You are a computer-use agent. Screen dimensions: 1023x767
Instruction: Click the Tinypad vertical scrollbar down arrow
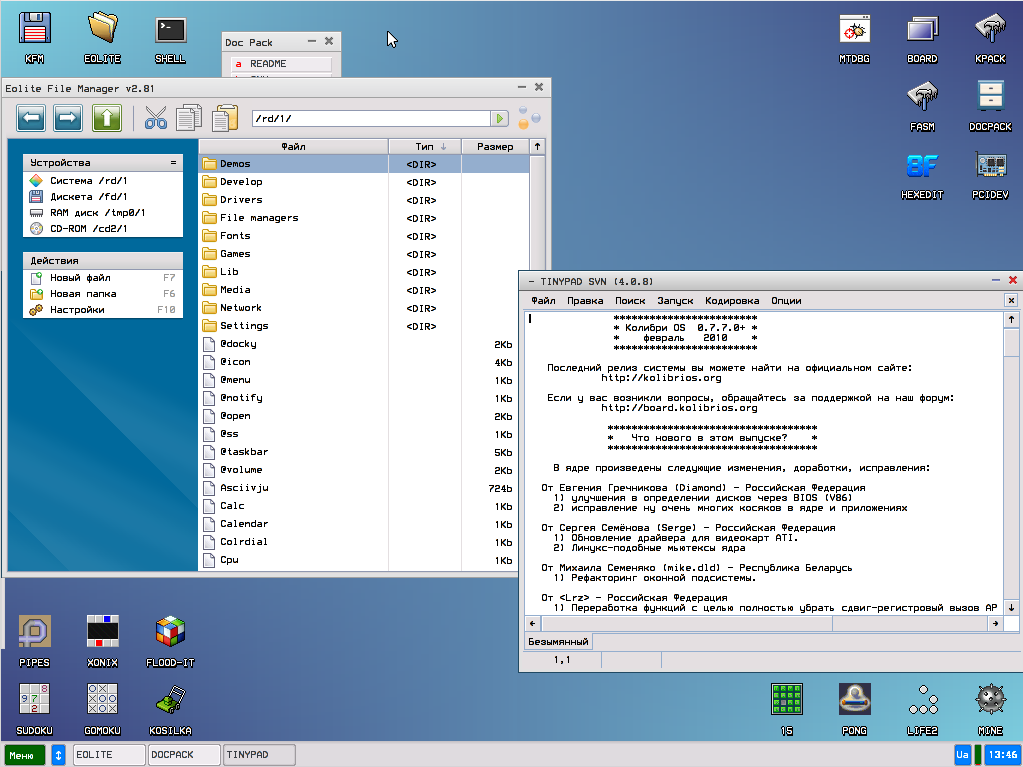(1013, 606)
